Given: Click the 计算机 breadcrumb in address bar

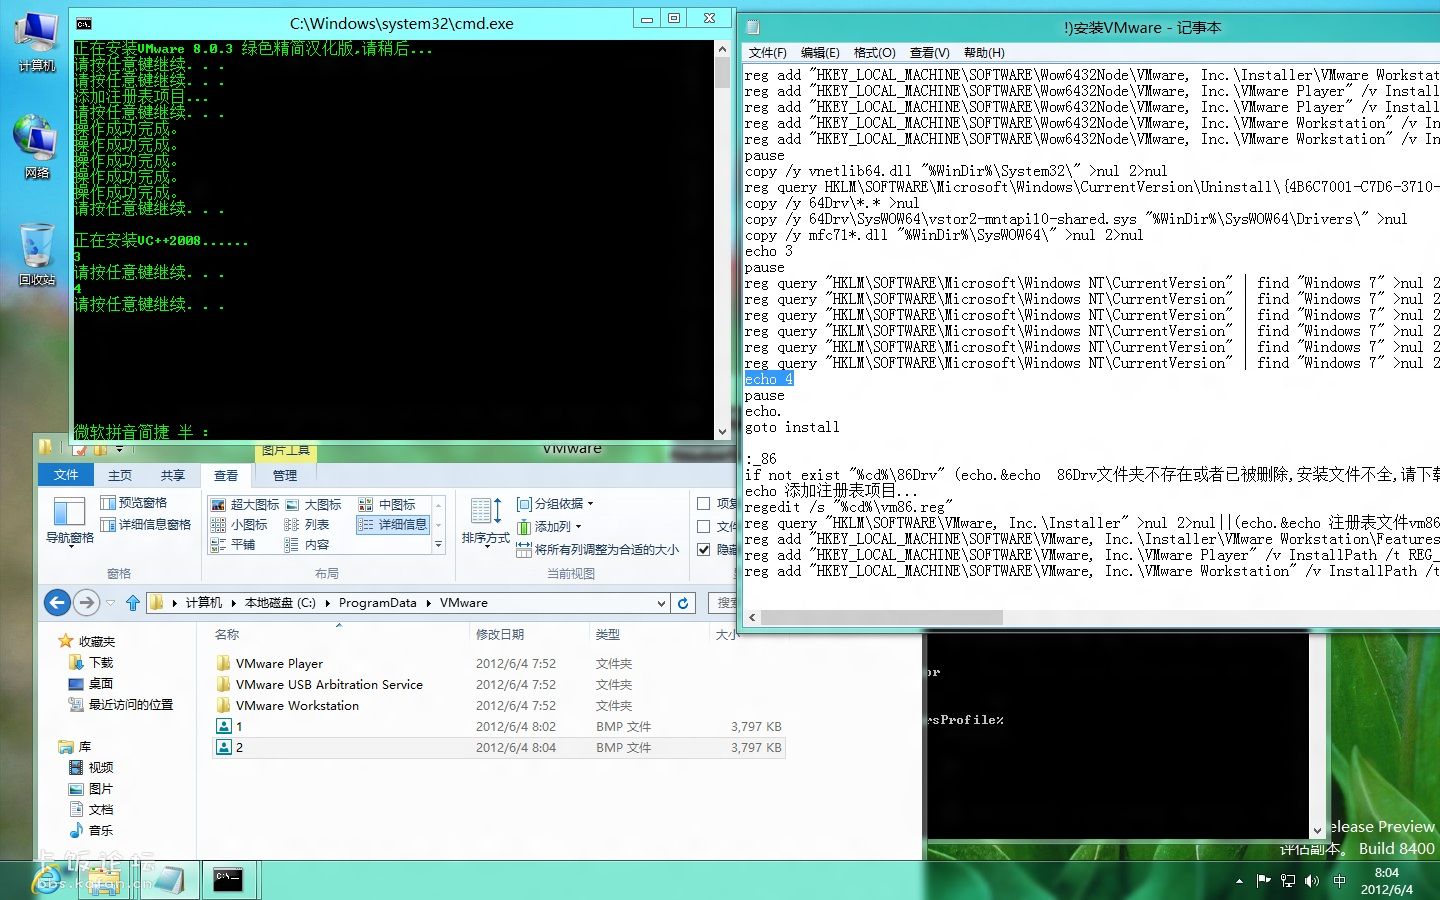Looking at the screenshot, I should click(204, 603).
